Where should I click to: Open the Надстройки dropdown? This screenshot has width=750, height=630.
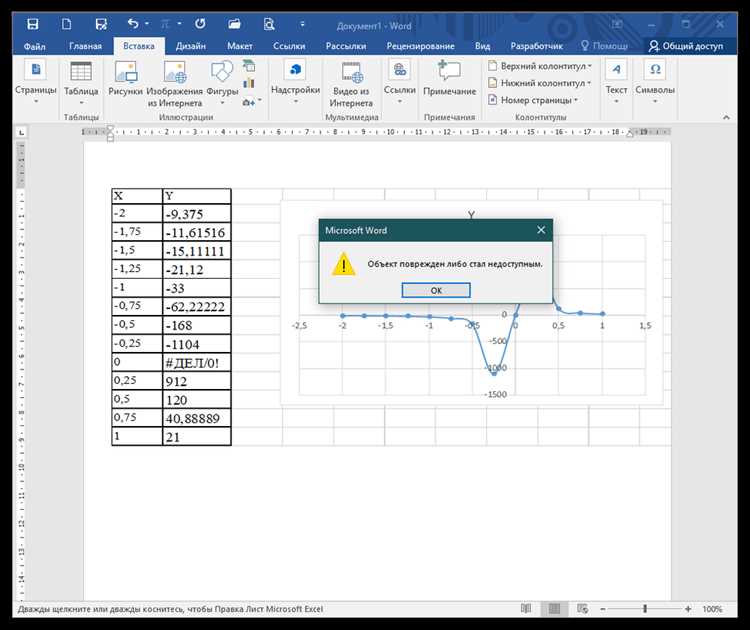[x=295, y=82]
